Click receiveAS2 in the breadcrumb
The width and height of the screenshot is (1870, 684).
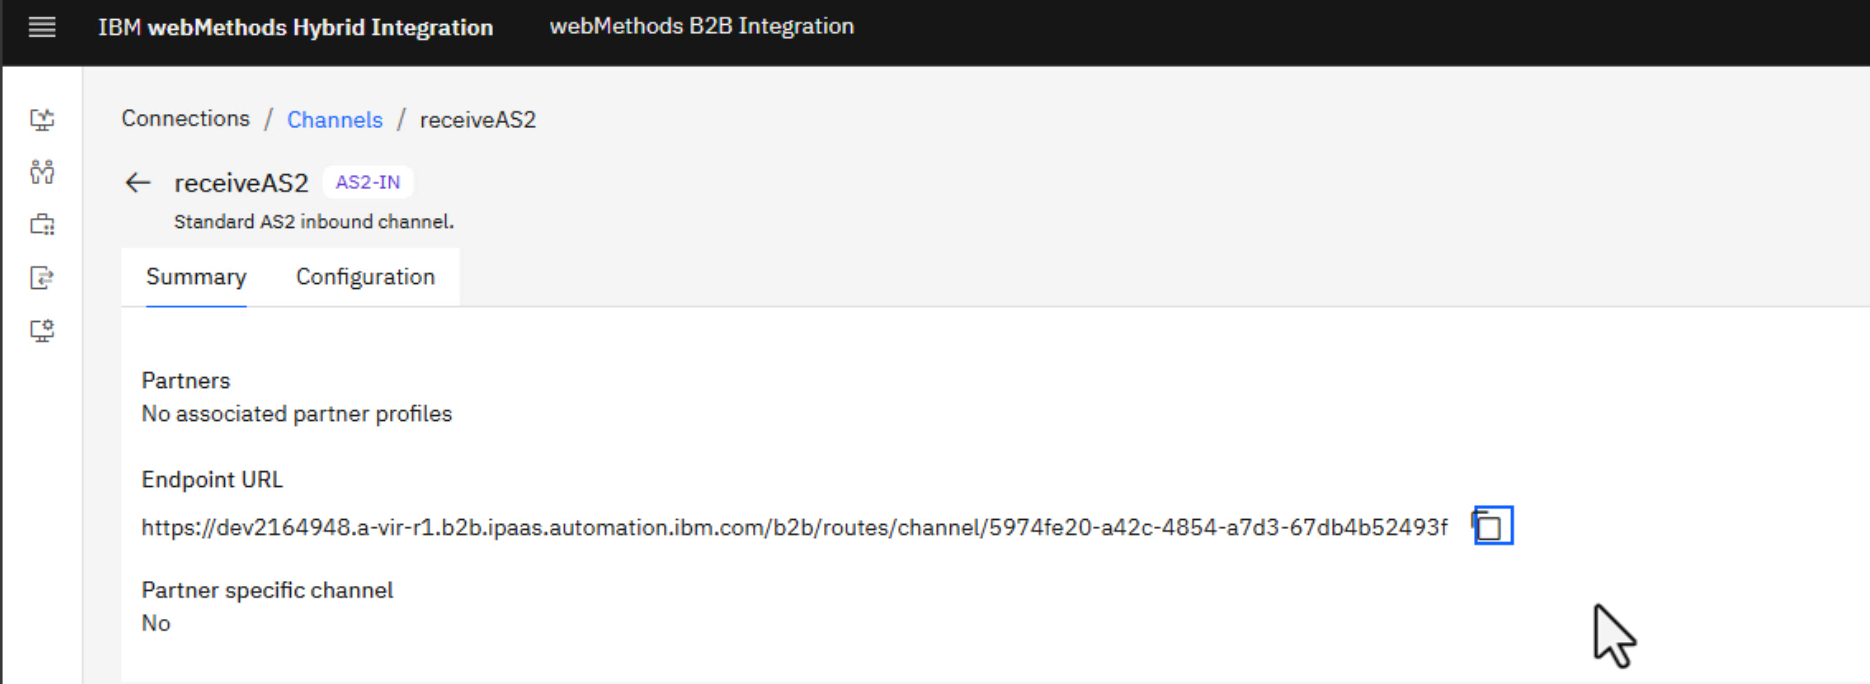tap(477, 120)
